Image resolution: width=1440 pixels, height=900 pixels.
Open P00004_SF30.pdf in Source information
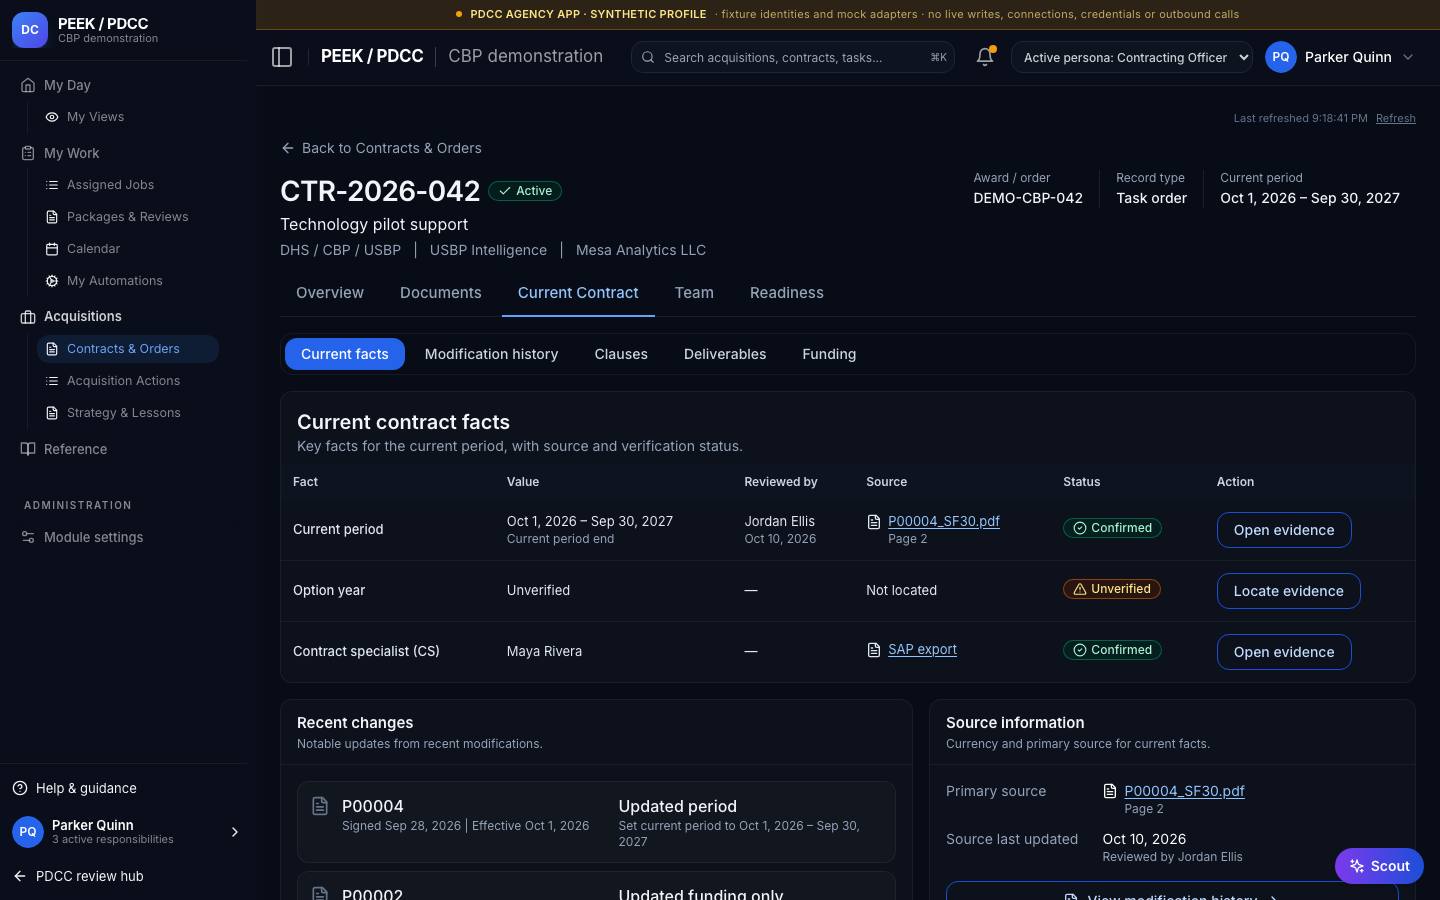[1184, 791]
